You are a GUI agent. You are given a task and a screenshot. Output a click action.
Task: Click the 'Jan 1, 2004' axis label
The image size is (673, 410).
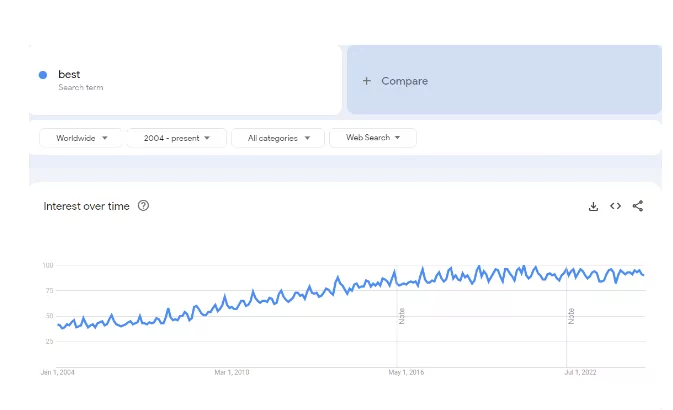click(x=57, y=372)
